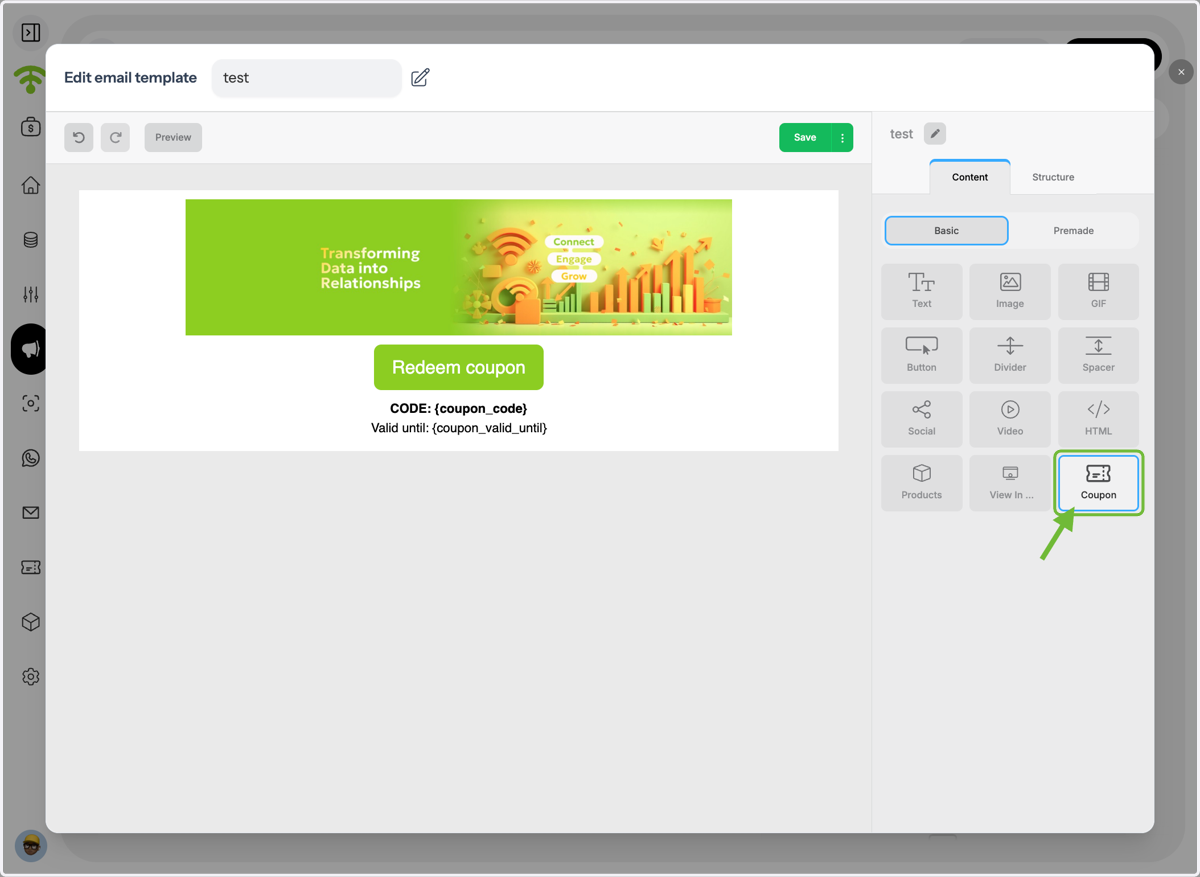Open the settings gear in sidebar
Screen dimensions: 1200x877
[31, 677]
